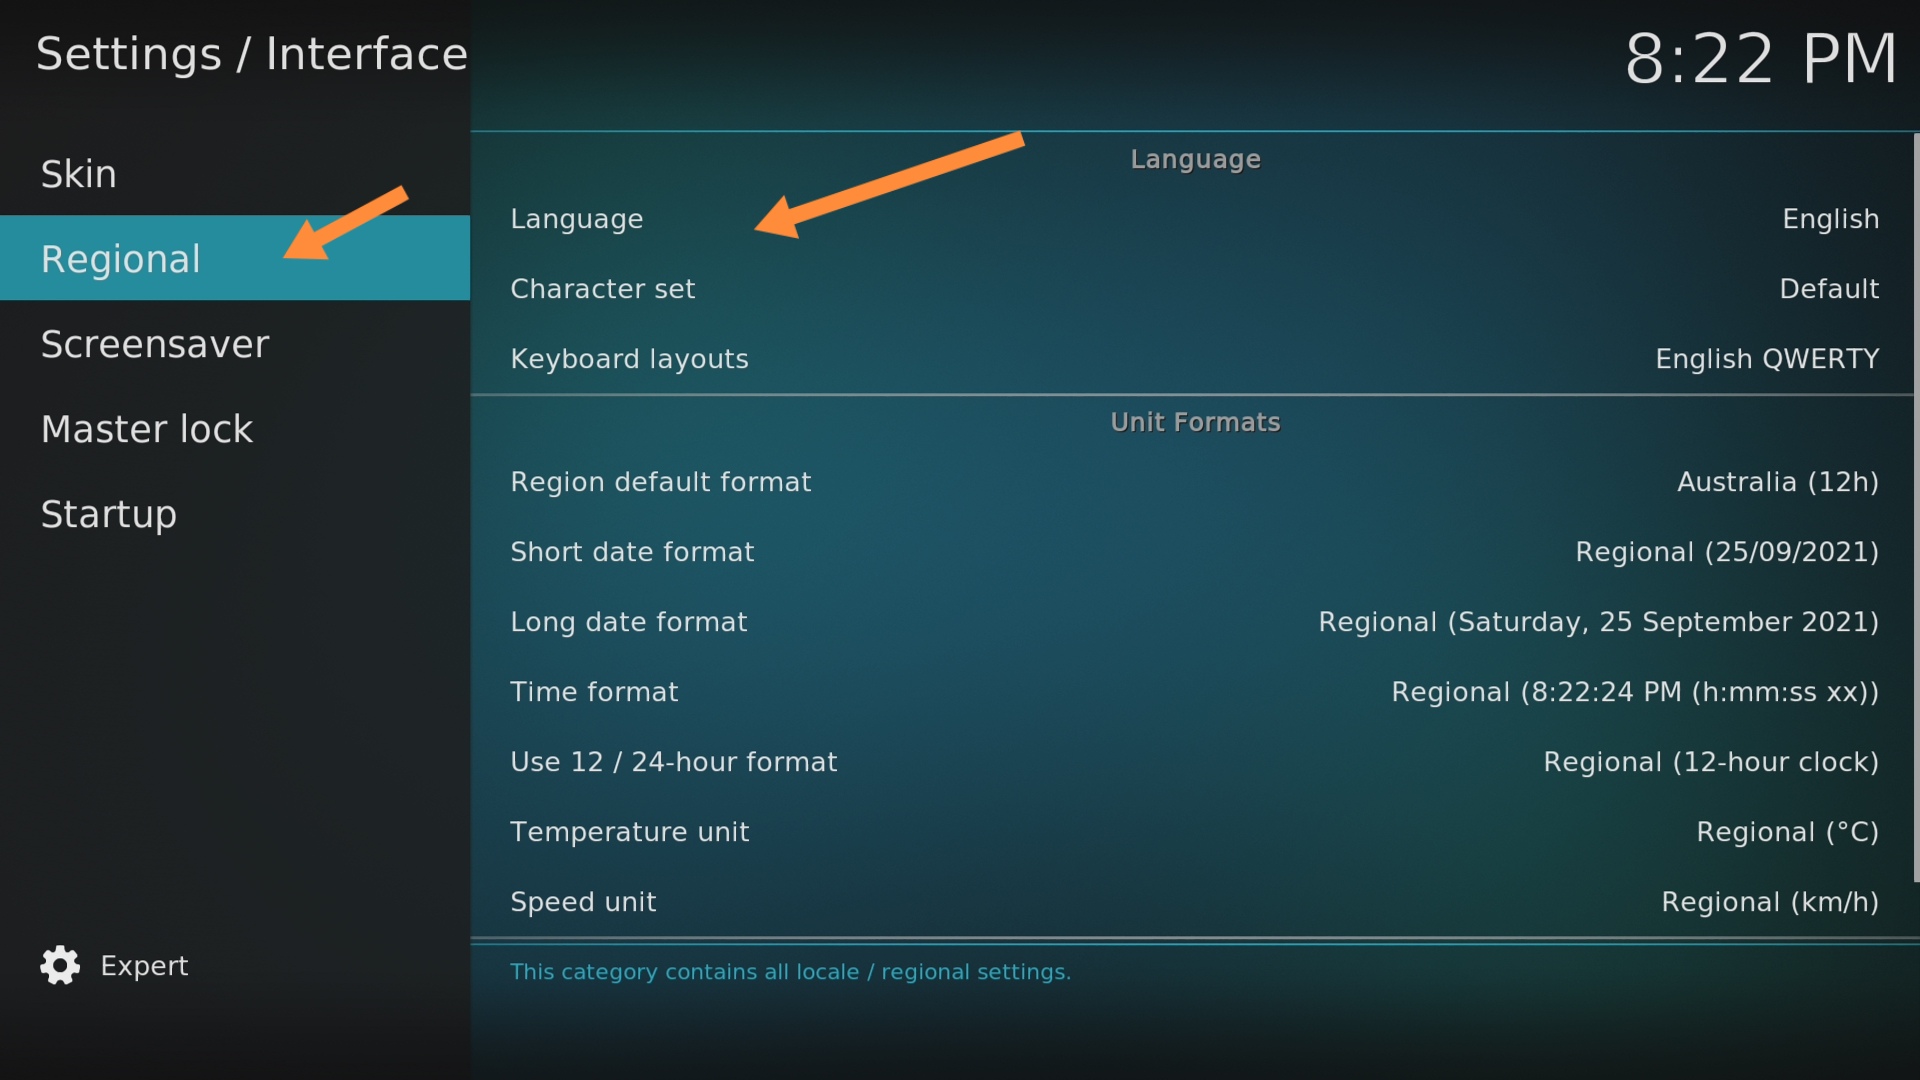Select the Regional category
The image size is (1920, 1080).
pyautogui.click(x=120, y=259)
